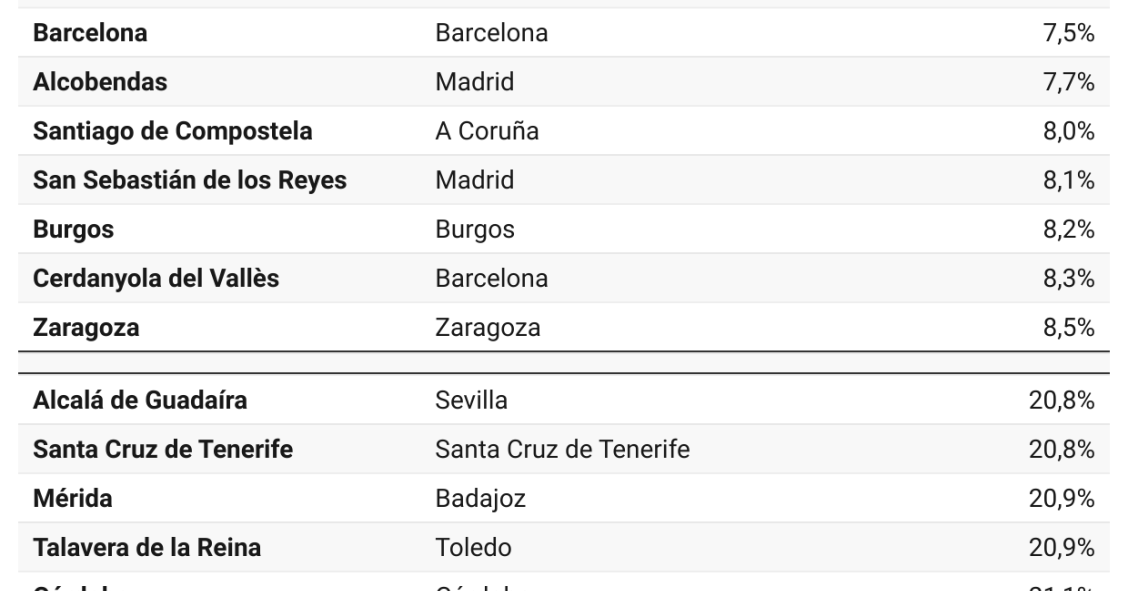Select the Sevilla province cell
The height and width of the screenshot is (591, 1128).
471,400
